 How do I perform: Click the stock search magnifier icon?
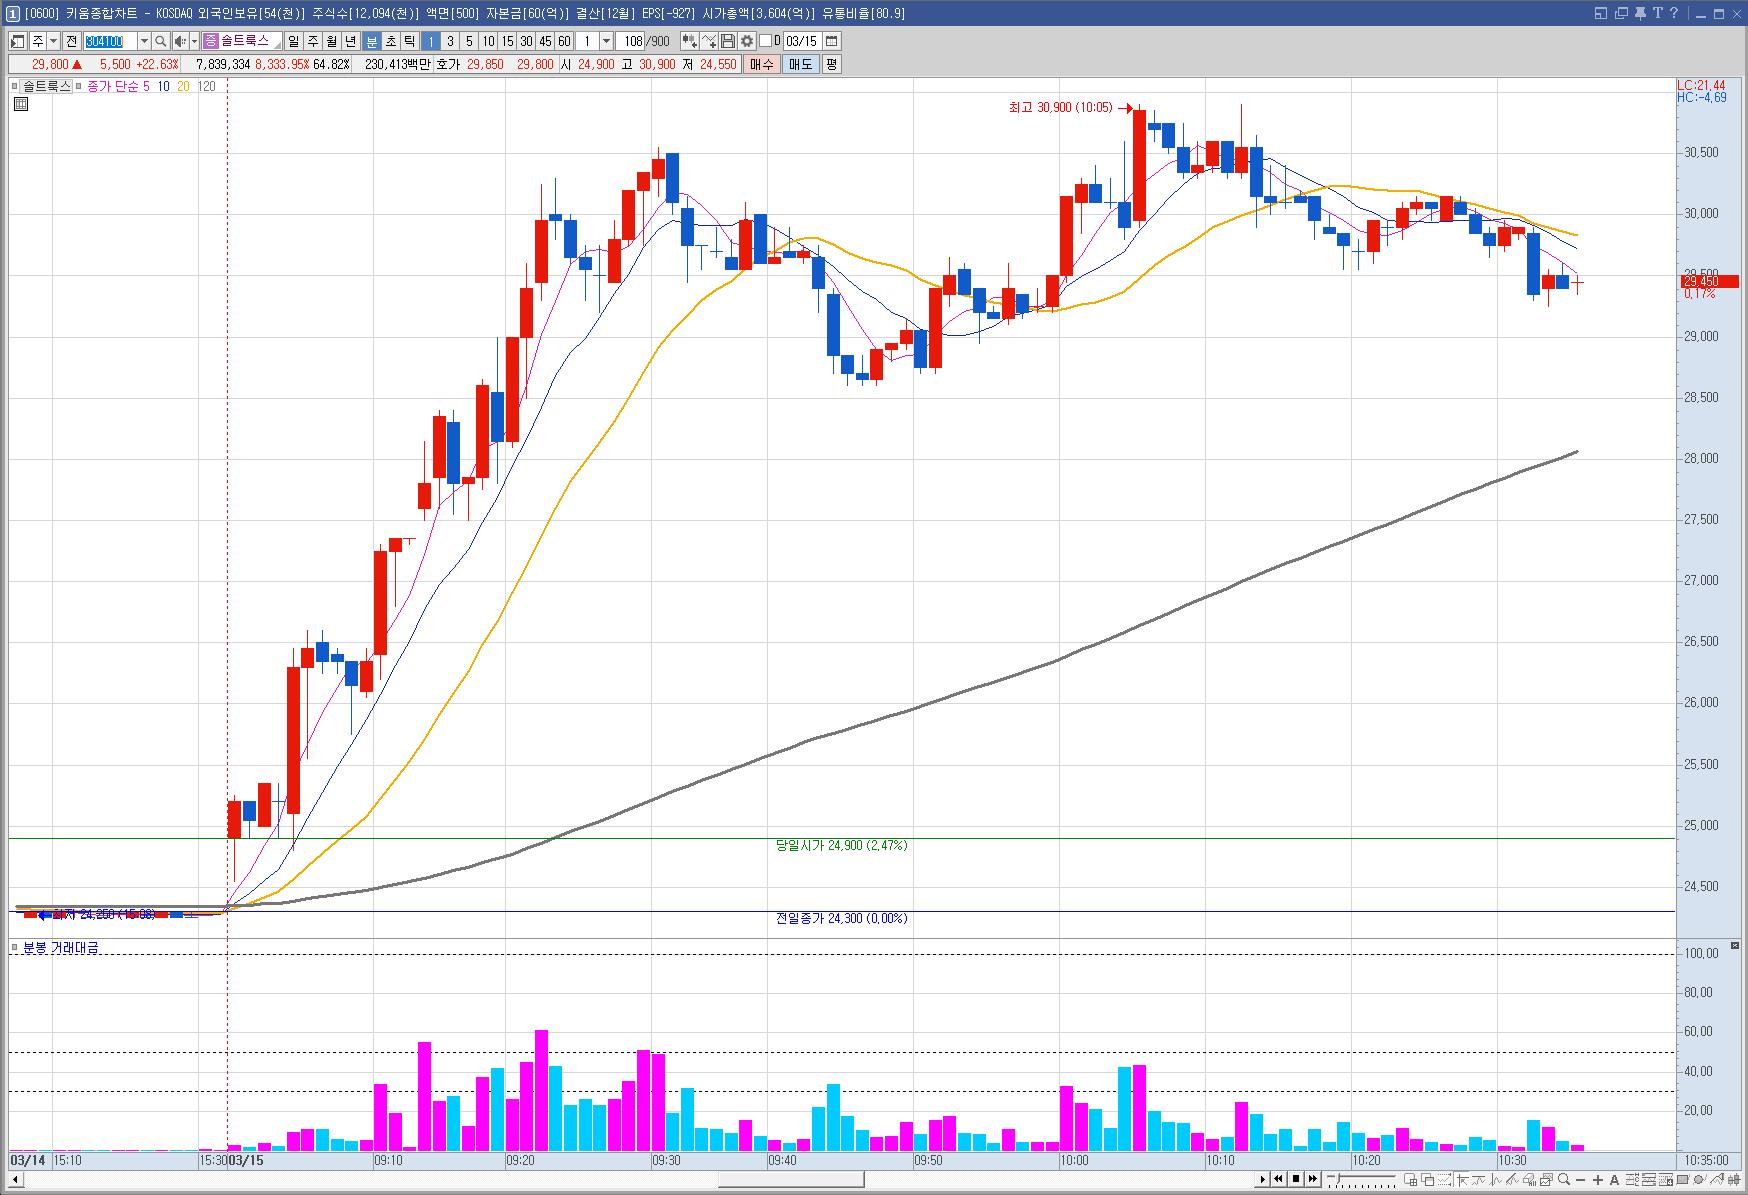pos(160,41)
